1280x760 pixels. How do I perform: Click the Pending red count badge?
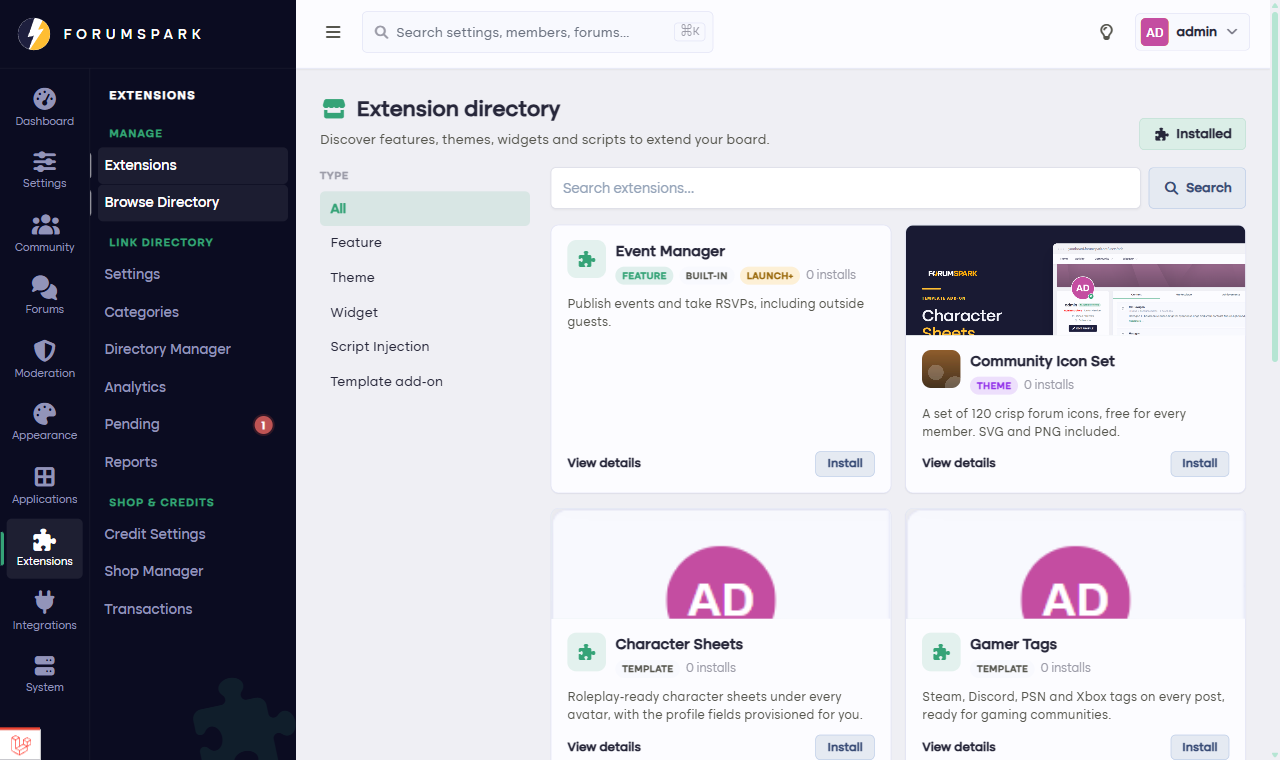(263, 425)
